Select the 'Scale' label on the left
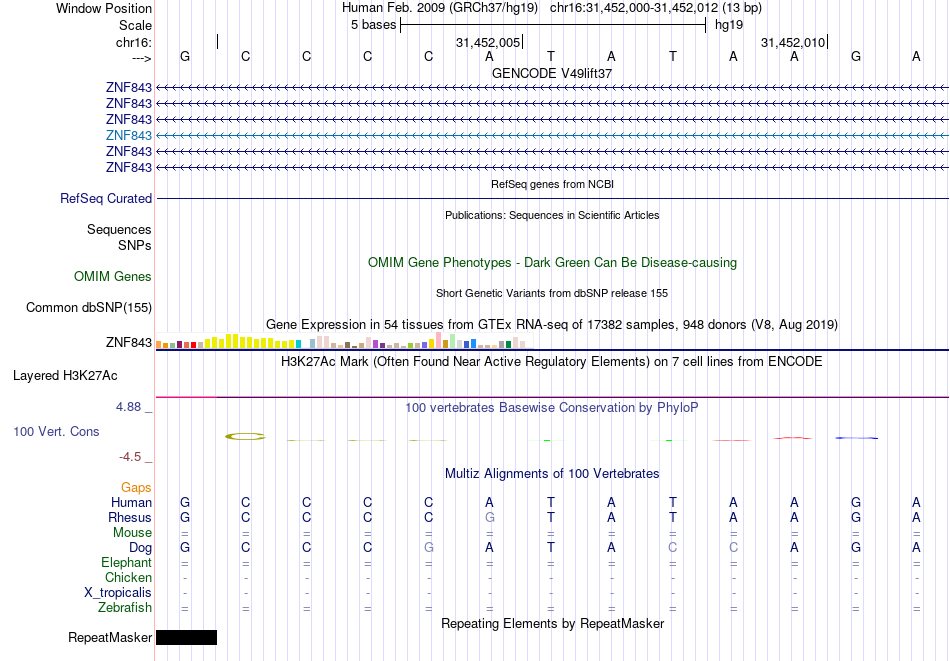 click(x=135, y=25)
